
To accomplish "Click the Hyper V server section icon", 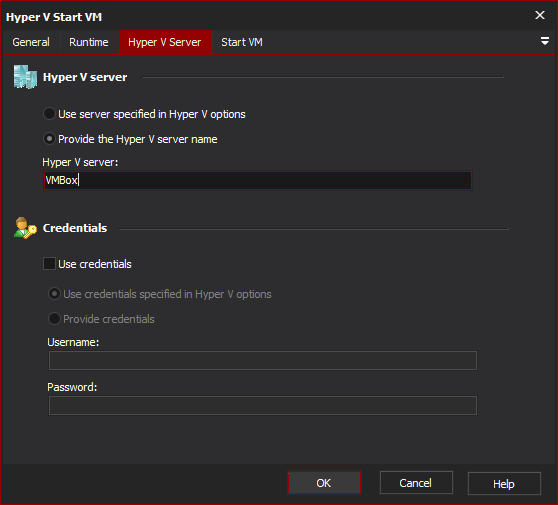I will 25,77.
